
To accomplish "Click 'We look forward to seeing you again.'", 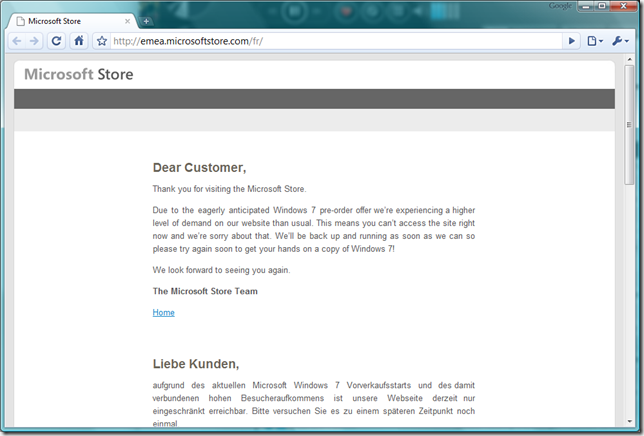I will [221, 270].
